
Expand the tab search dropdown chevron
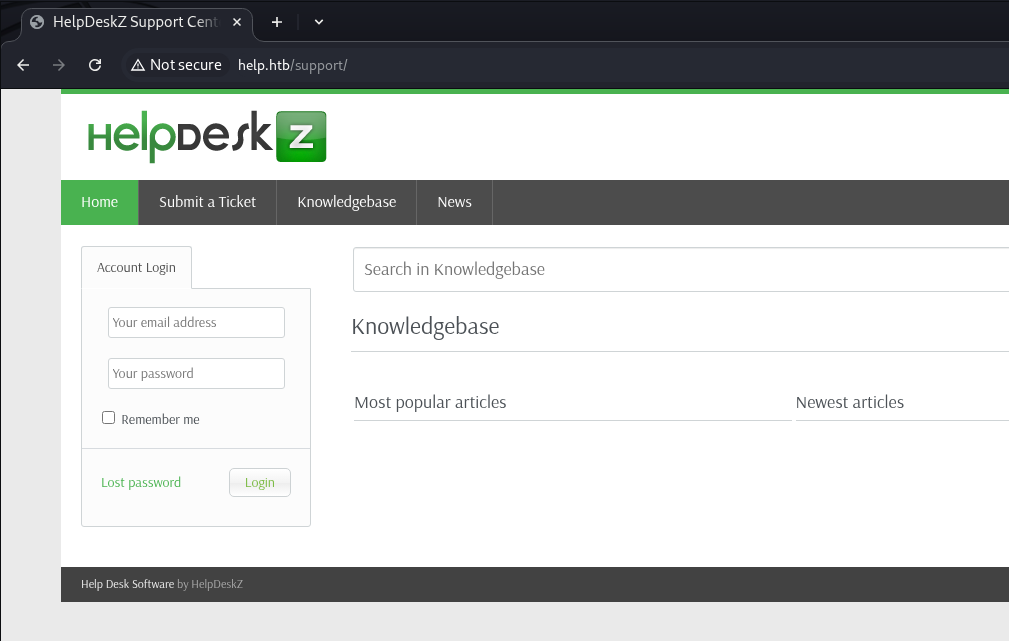click(319, 21)
